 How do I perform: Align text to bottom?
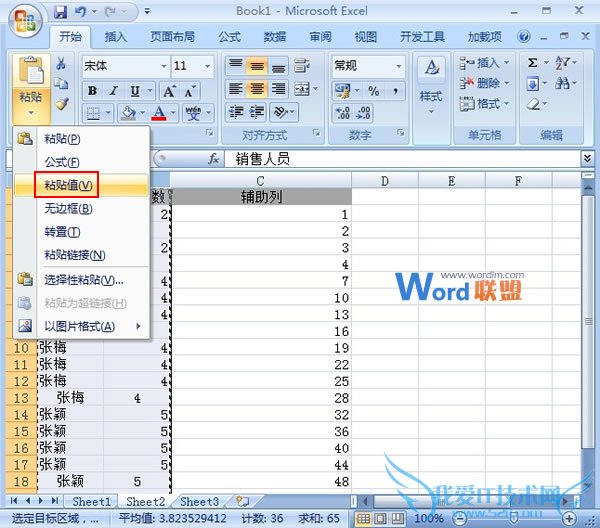pos(278,66)
